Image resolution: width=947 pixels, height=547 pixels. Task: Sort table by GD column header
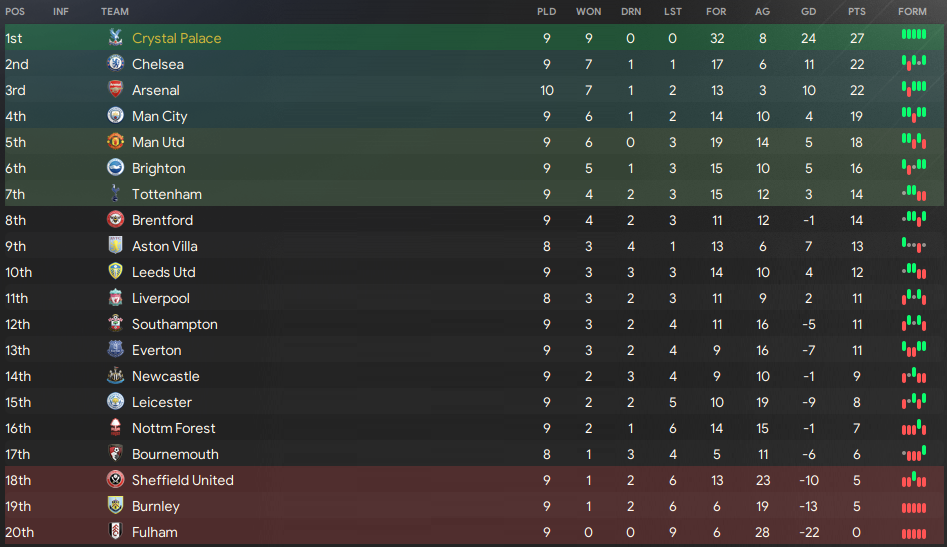809,11
